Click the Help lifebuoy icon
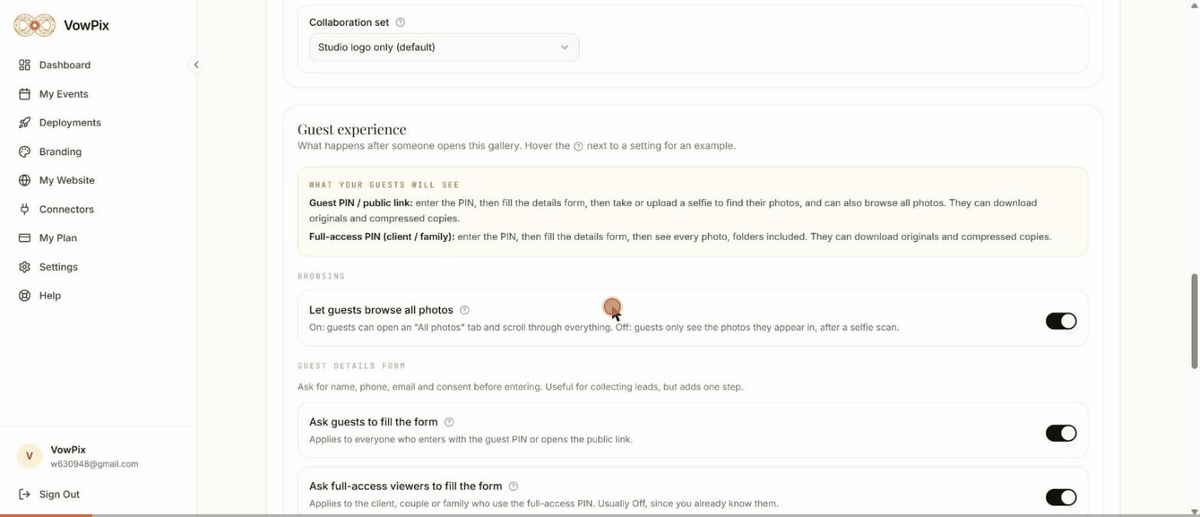 [x=25, y=296]
